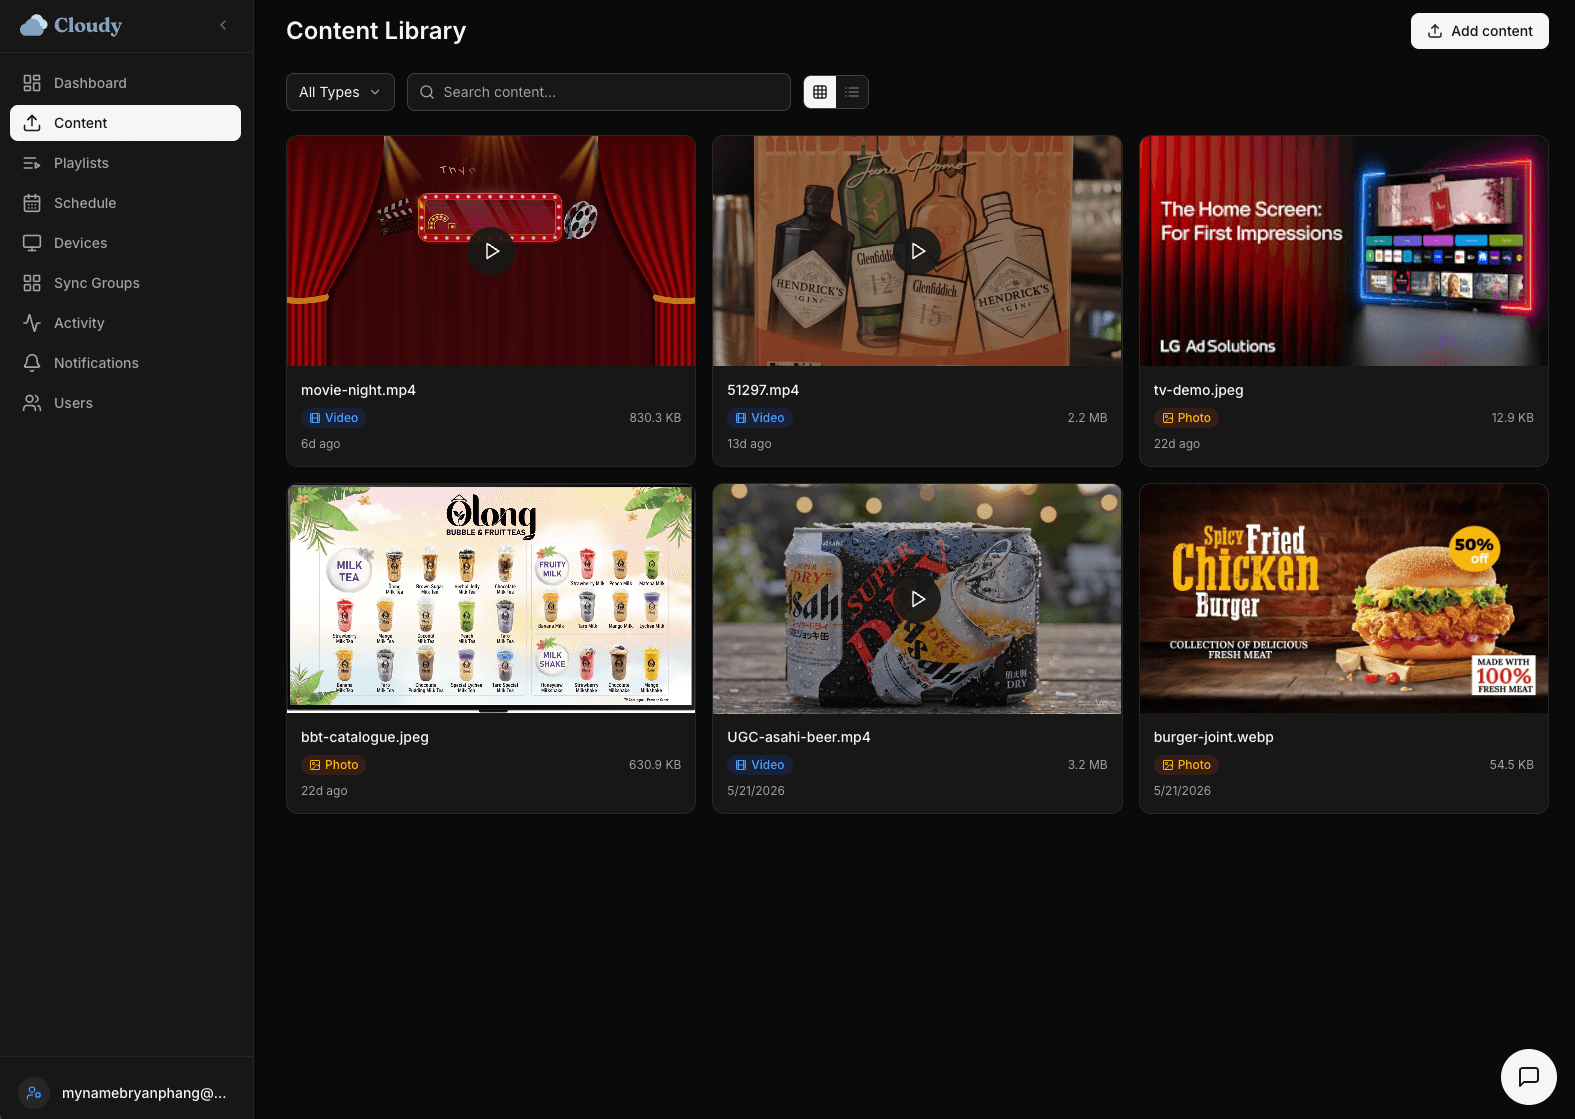This screenshot has width=1575, height=1119.
Task: Click the UGC-asahi-beer.mp4 file name
Action: (799, 737)
